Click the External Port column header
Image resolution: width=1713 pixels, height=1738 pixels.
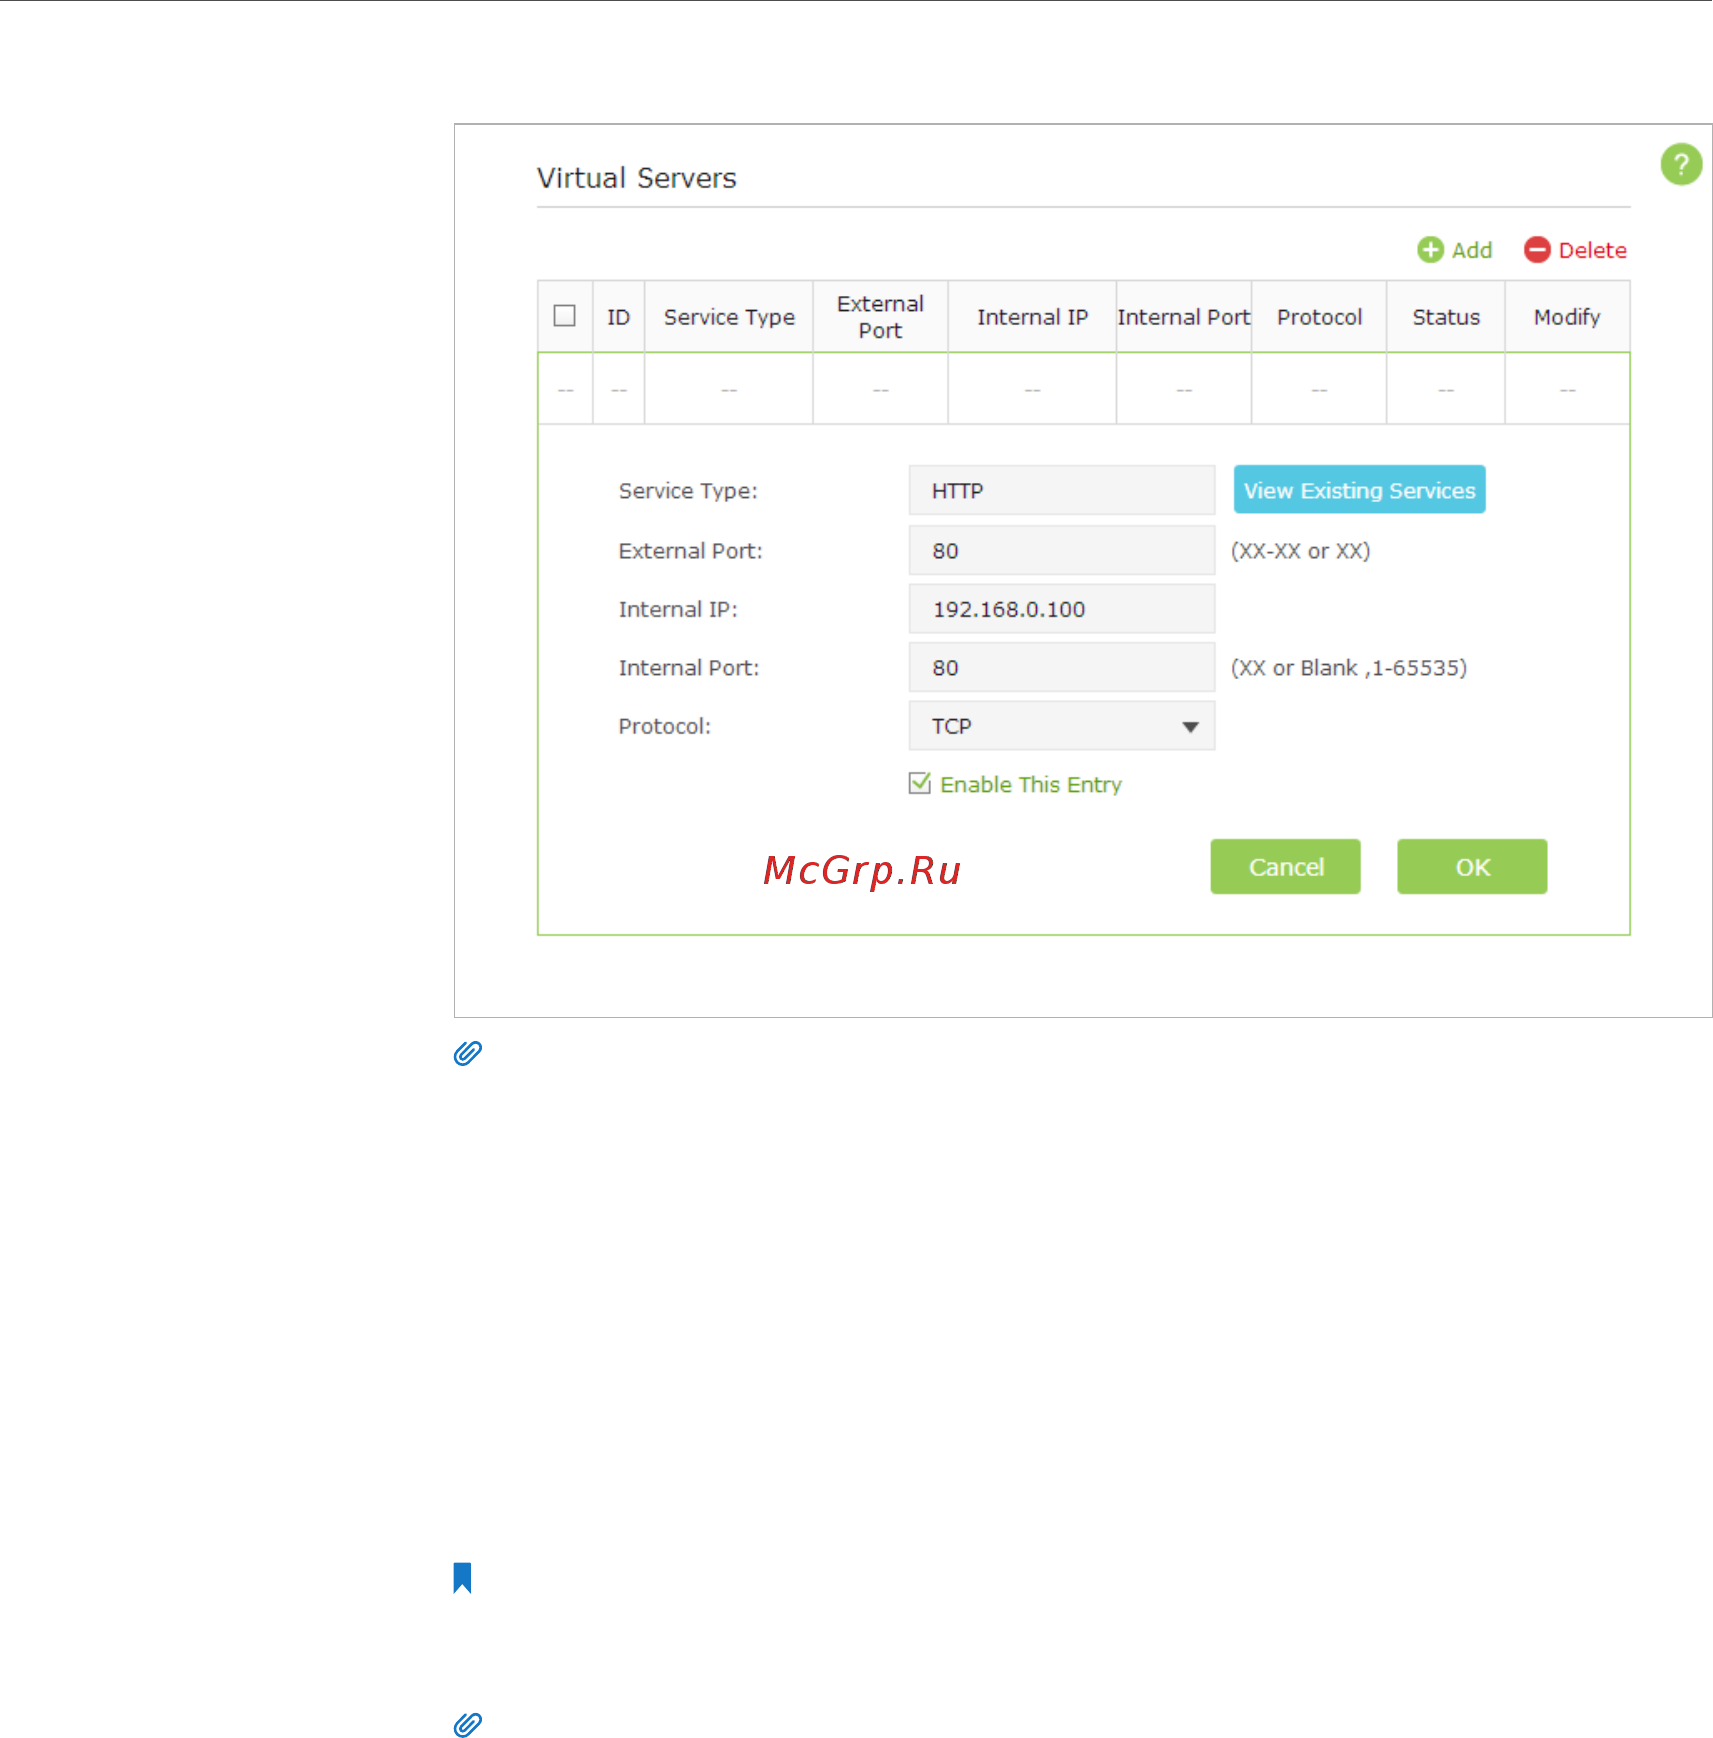[x=880, y=317]
